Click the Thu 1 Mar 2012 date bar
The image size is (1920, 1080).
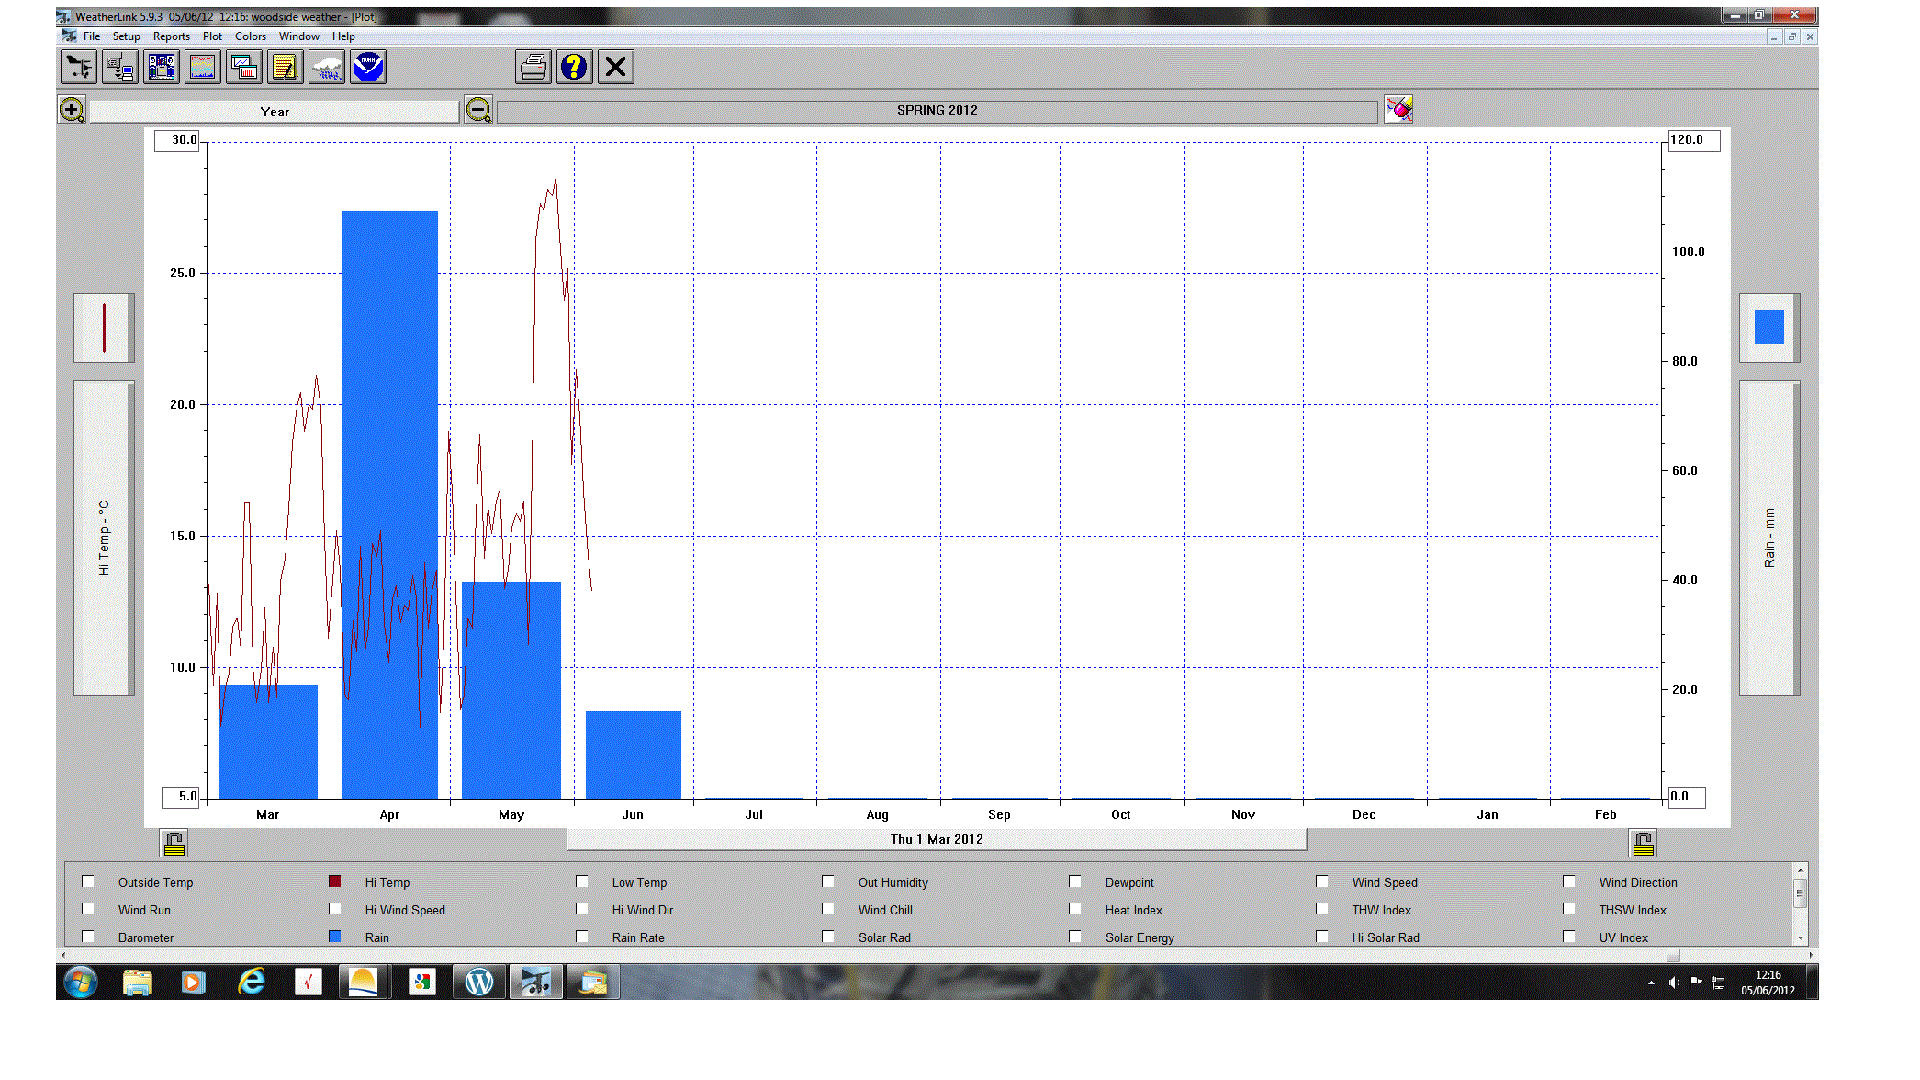point(936,840)
